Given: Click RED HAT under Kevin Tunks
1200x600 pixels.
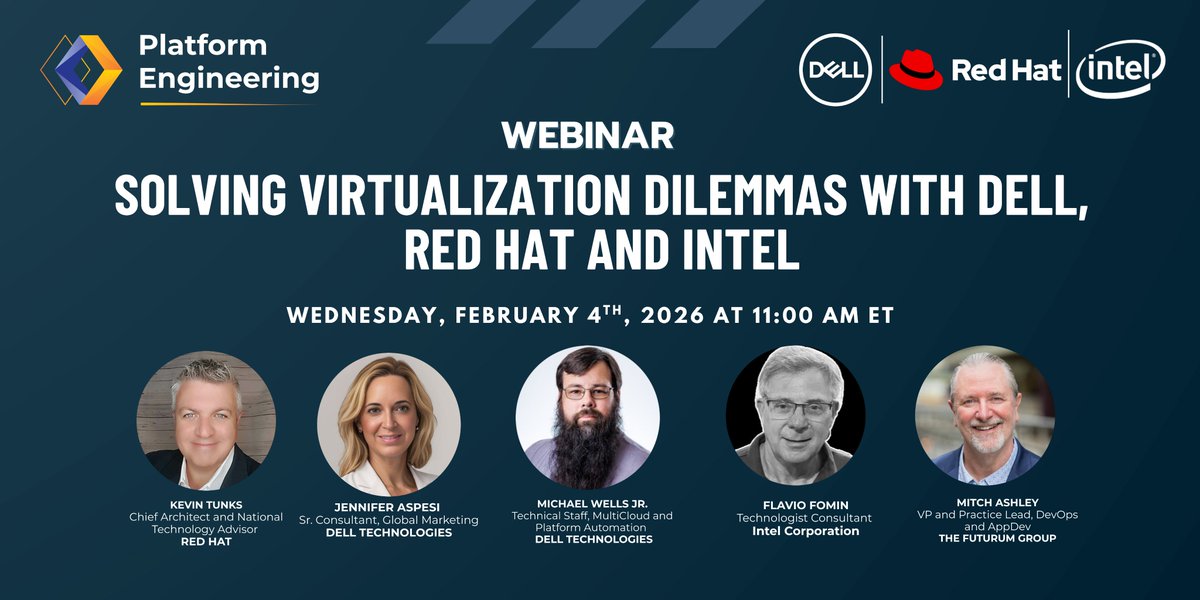Looking at the screenshot, I should click(x=205, y=542).
